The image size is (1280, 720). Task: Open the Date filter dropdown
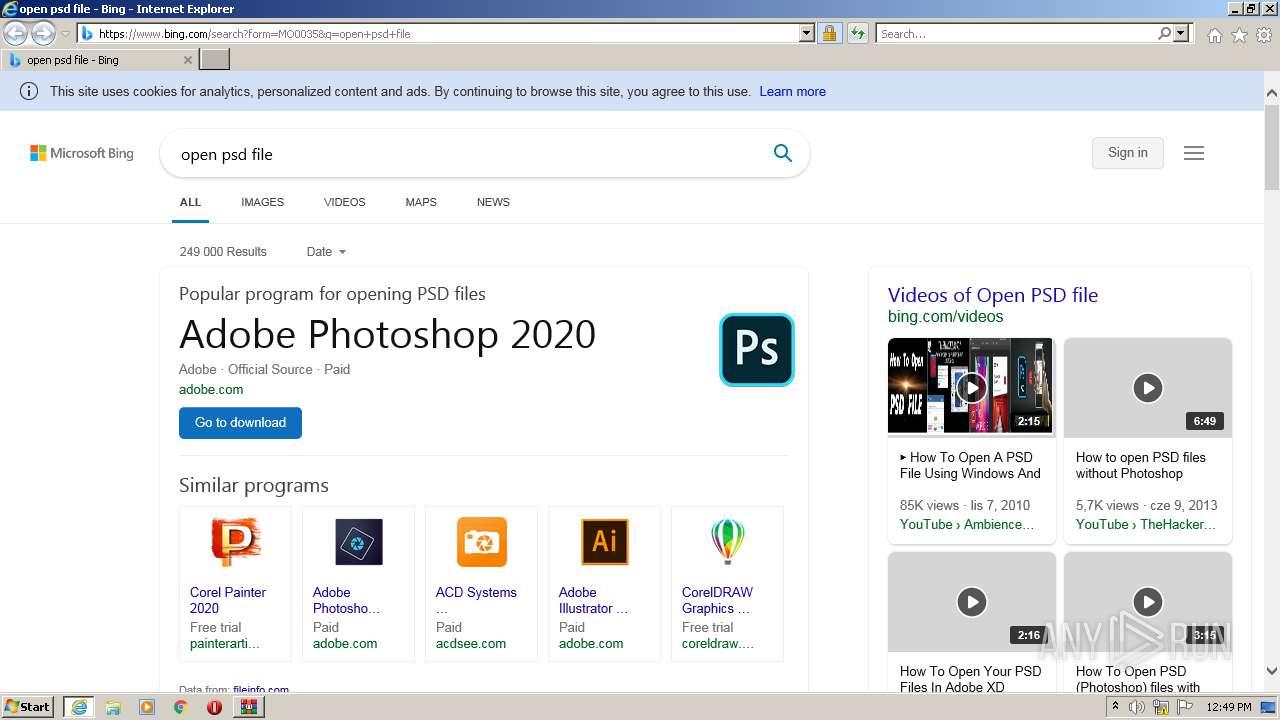pyautogui.click(x=326, y=252)
